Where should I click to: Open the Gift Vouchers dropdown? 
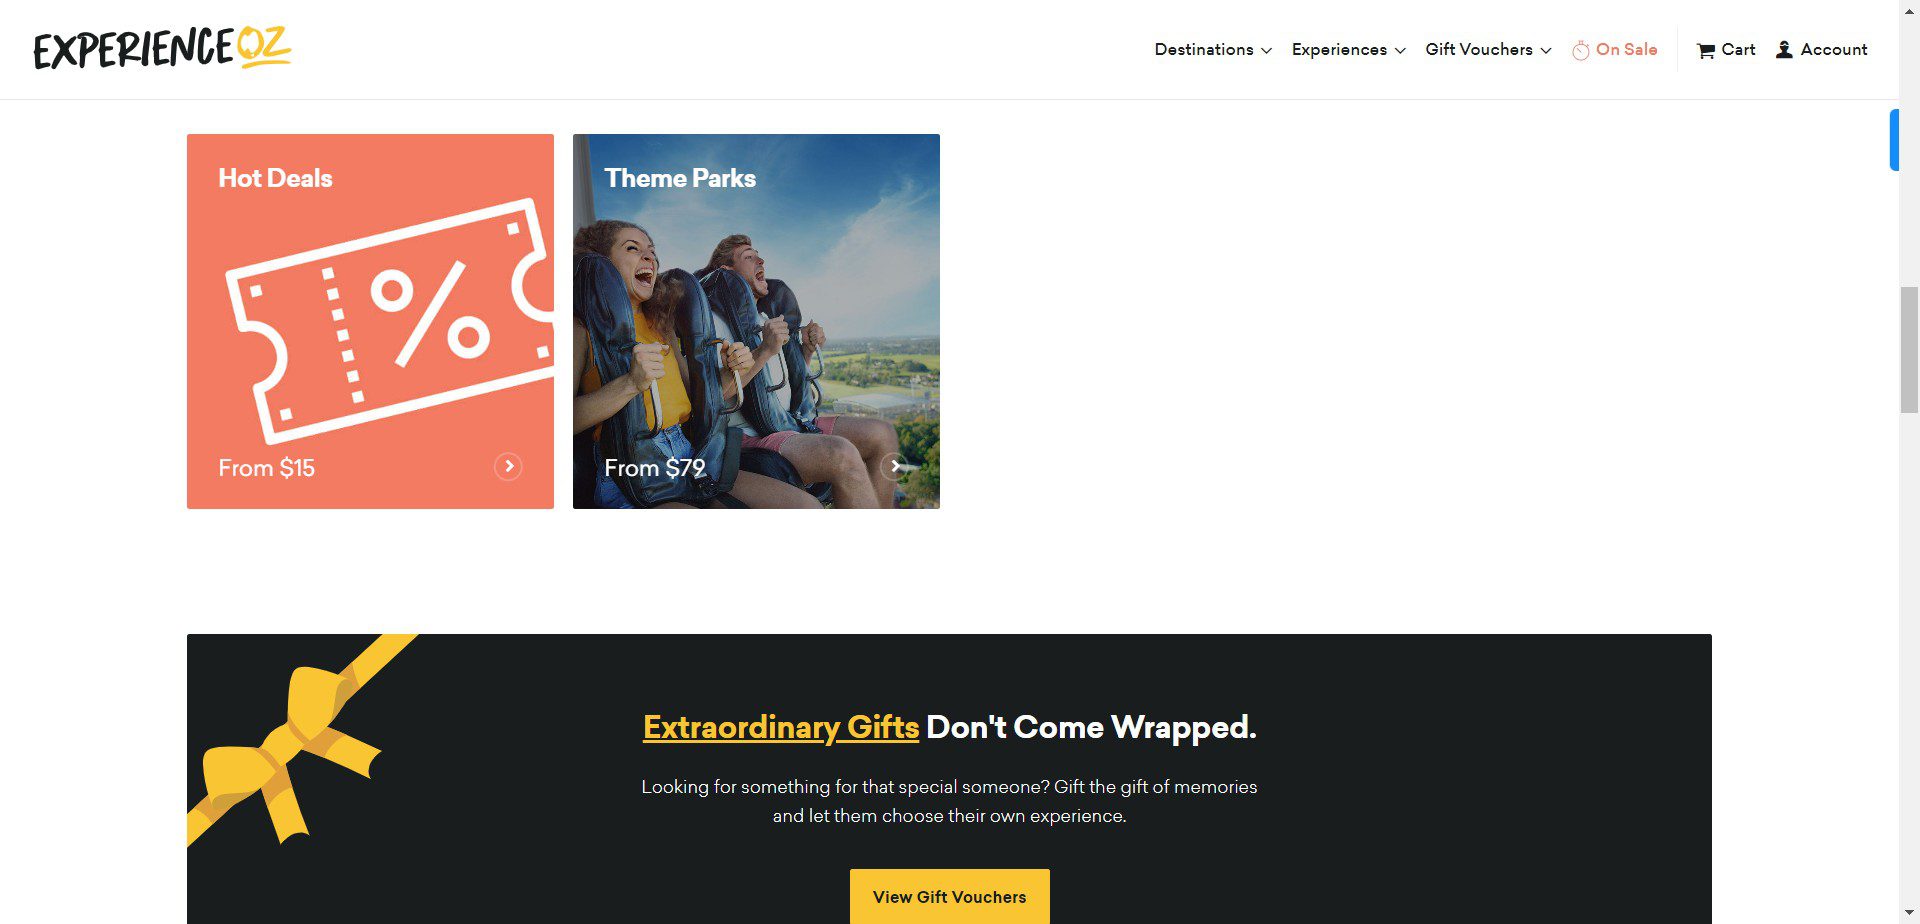click(1488, 49)
